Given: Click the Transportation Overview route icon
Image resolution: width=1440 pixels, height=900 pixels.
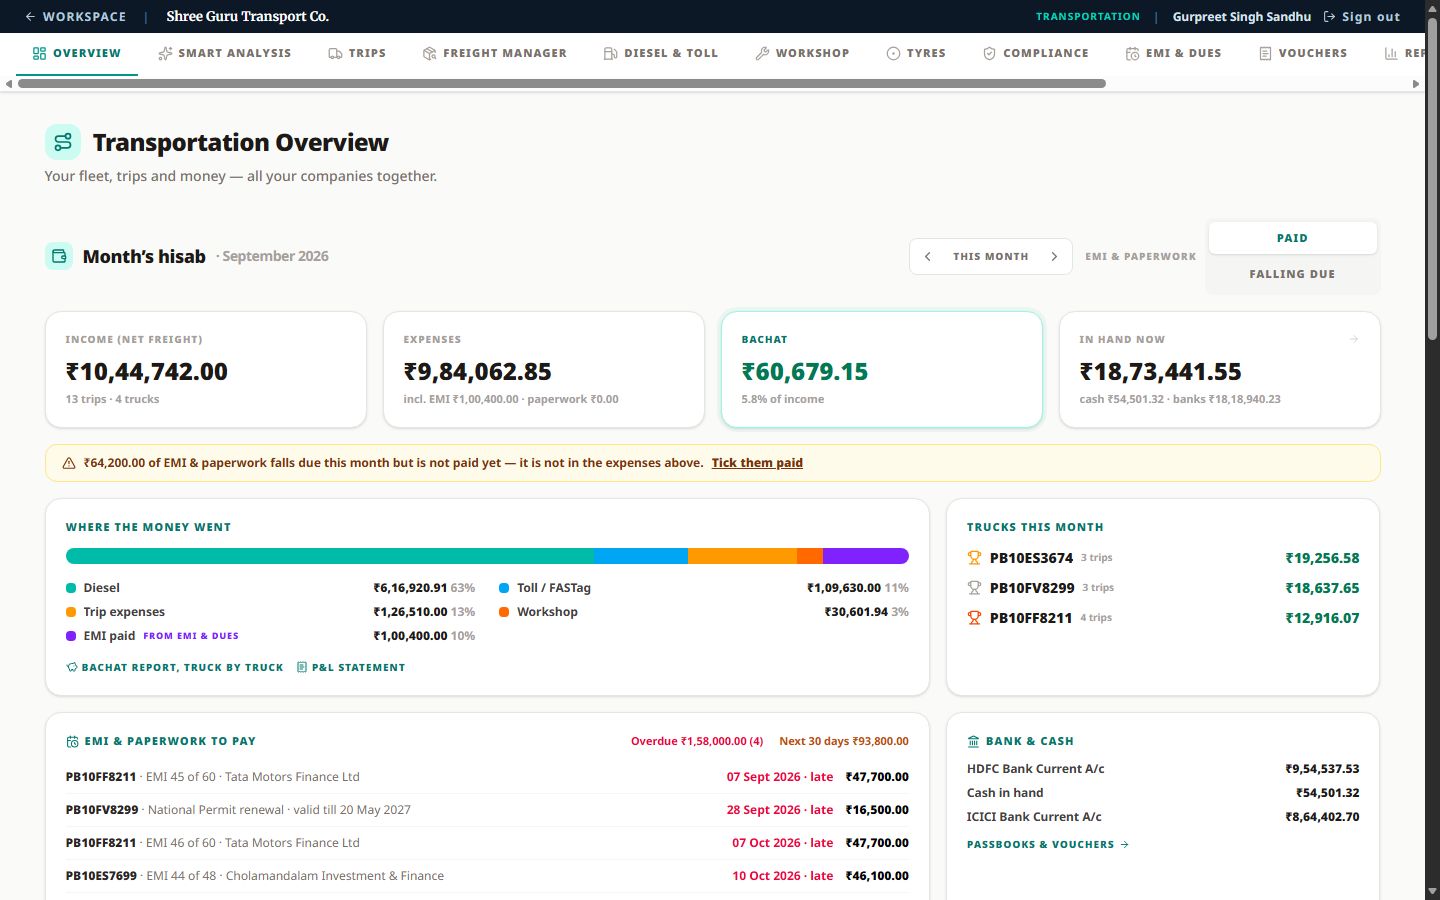Looking at the screenshot, I should pyautogui.click(x=63, y=142).
